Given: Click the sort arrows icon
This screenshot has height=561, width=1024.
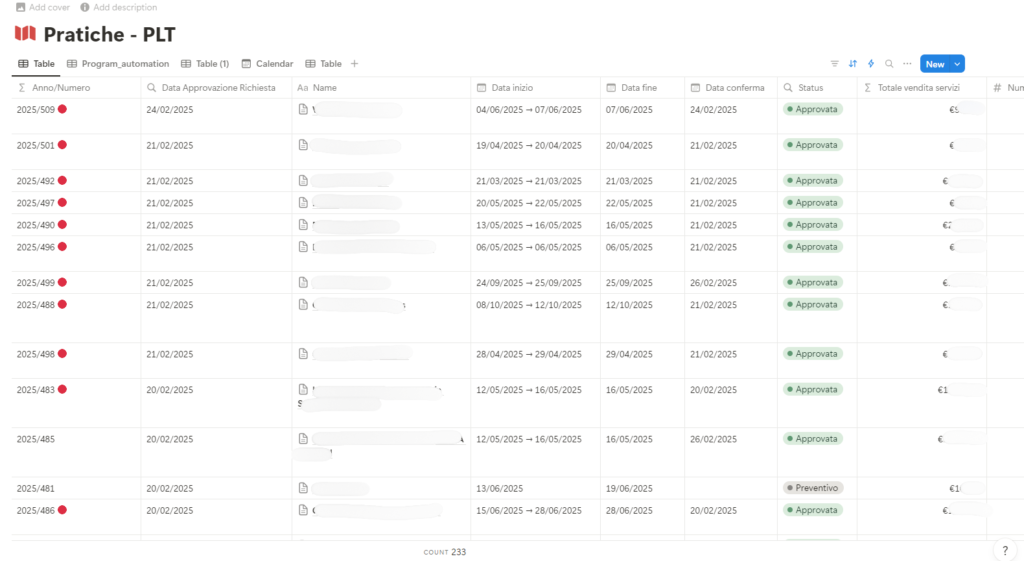Looking at the screenshot, I should tap(853, 64).
